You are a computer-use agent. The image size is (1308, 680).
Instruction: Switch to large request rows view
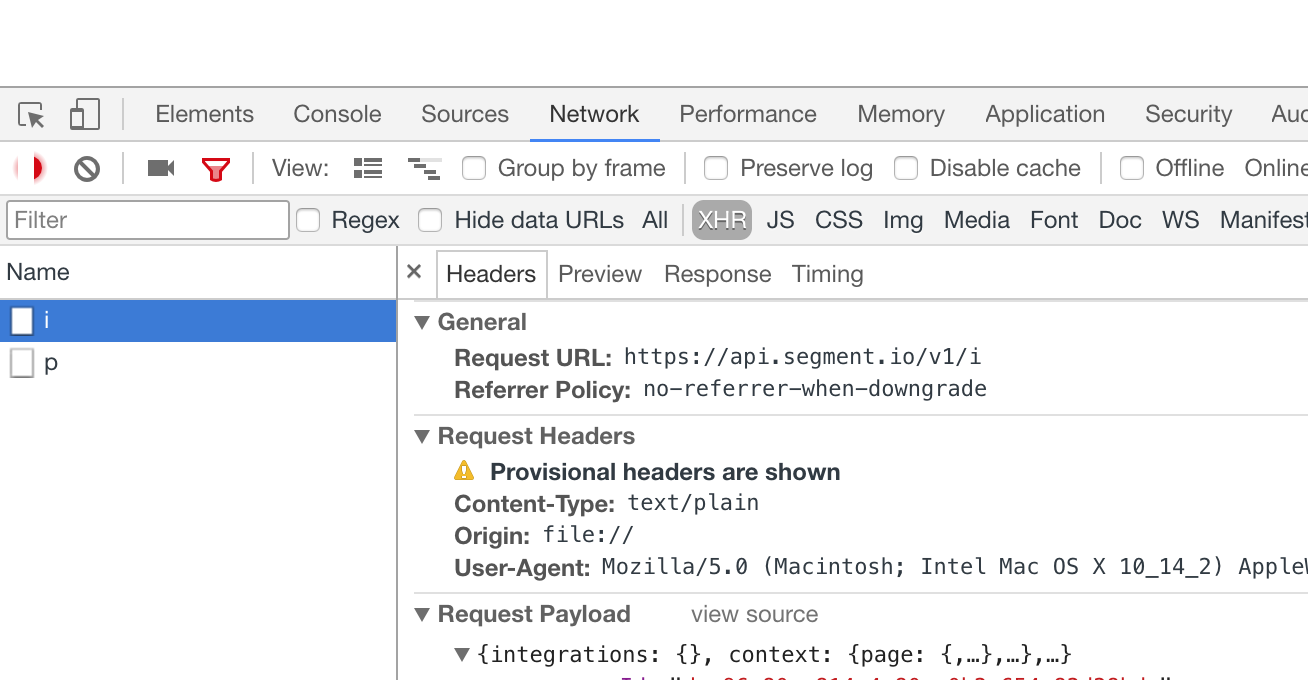(x=368, y=168)
